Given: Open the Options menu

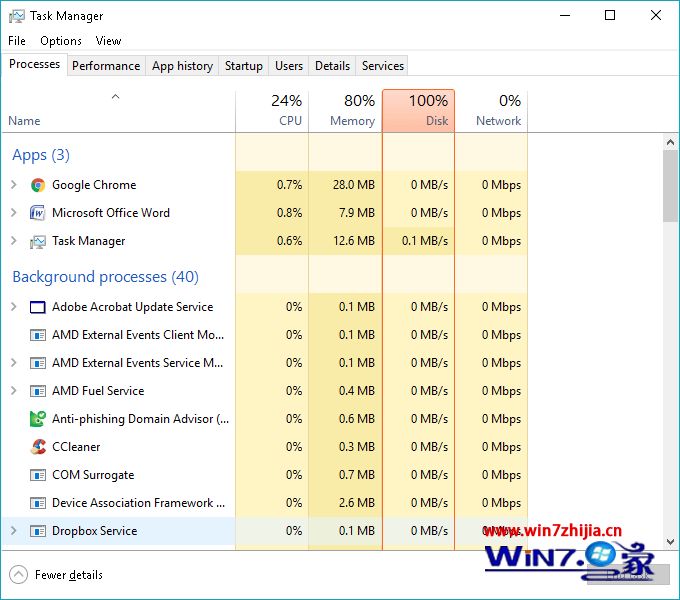Looking at the screenshot, I should coord(61,41).
